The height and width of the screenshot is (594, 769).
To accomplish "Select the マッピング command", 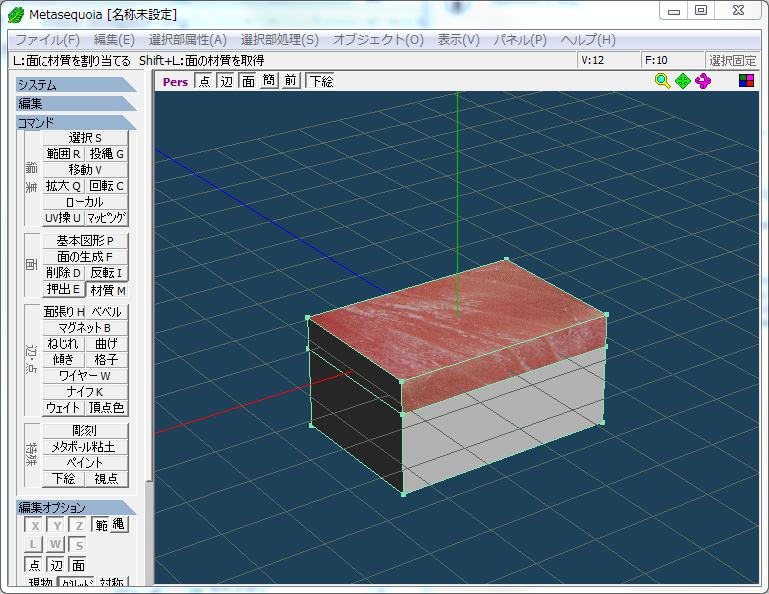I will pos(106,218).
